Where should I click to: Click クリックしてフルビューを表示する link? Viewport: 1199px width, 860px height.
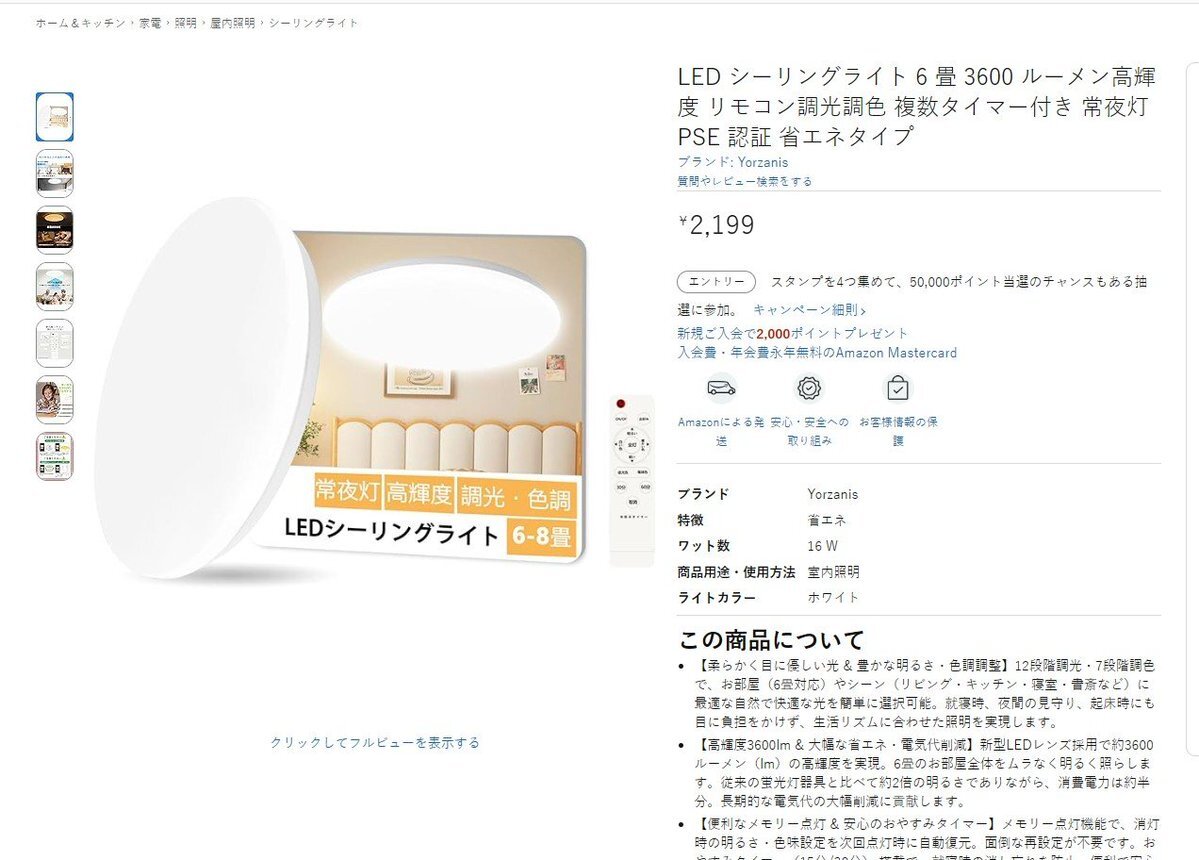(x=375, y=742)
